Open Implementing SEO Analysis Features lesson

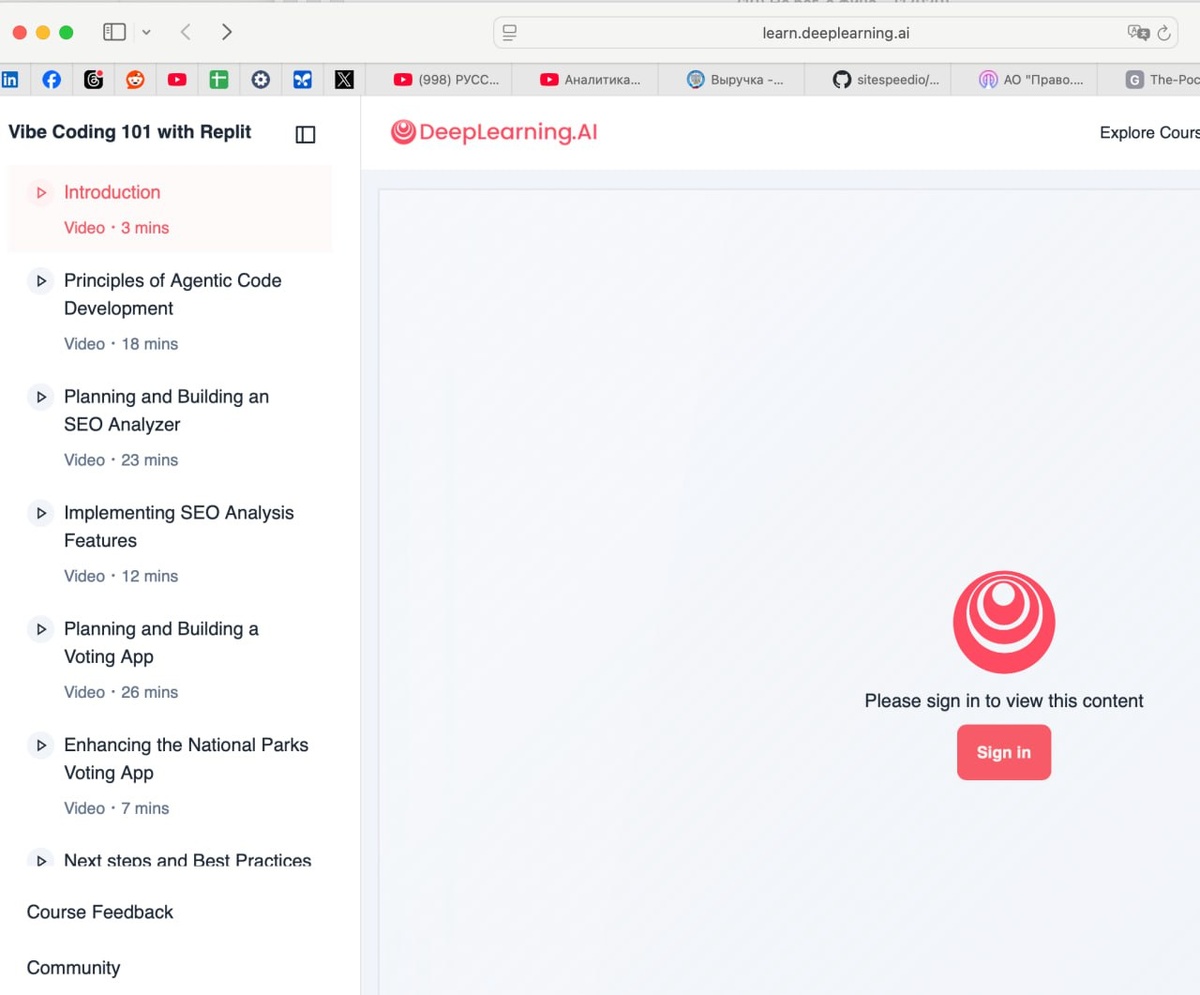point(179,526)
